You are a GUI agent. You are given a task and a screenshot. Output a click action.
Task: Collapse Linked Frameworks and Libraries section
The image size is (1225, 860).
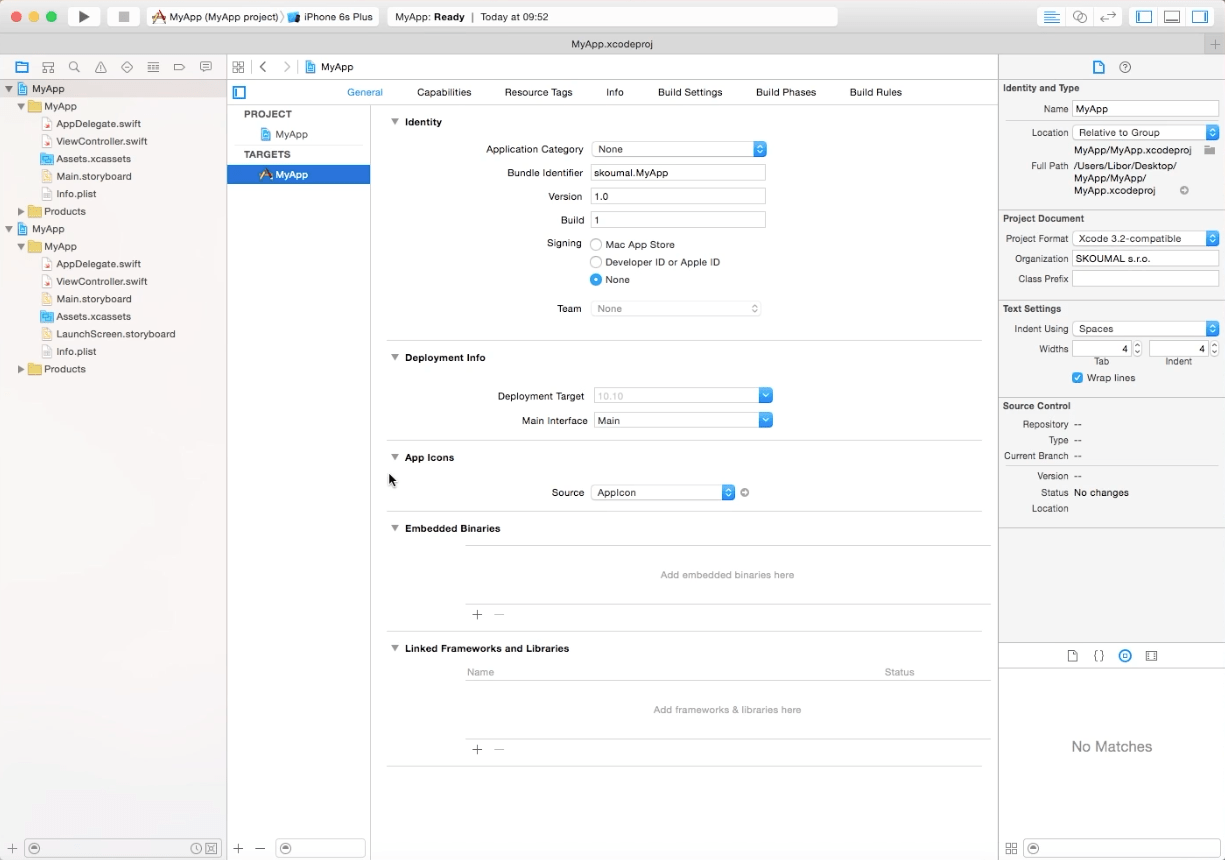click(x=395, y=648)
